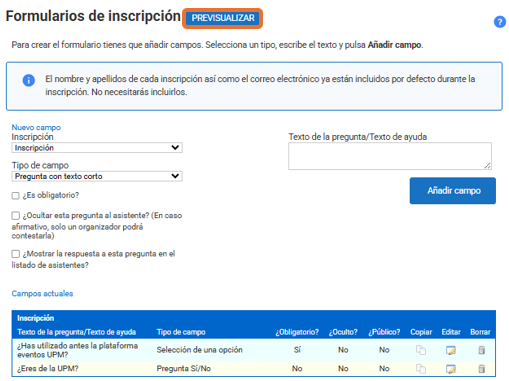Open the blue help question-mark icon

click(x=499, y=22)
